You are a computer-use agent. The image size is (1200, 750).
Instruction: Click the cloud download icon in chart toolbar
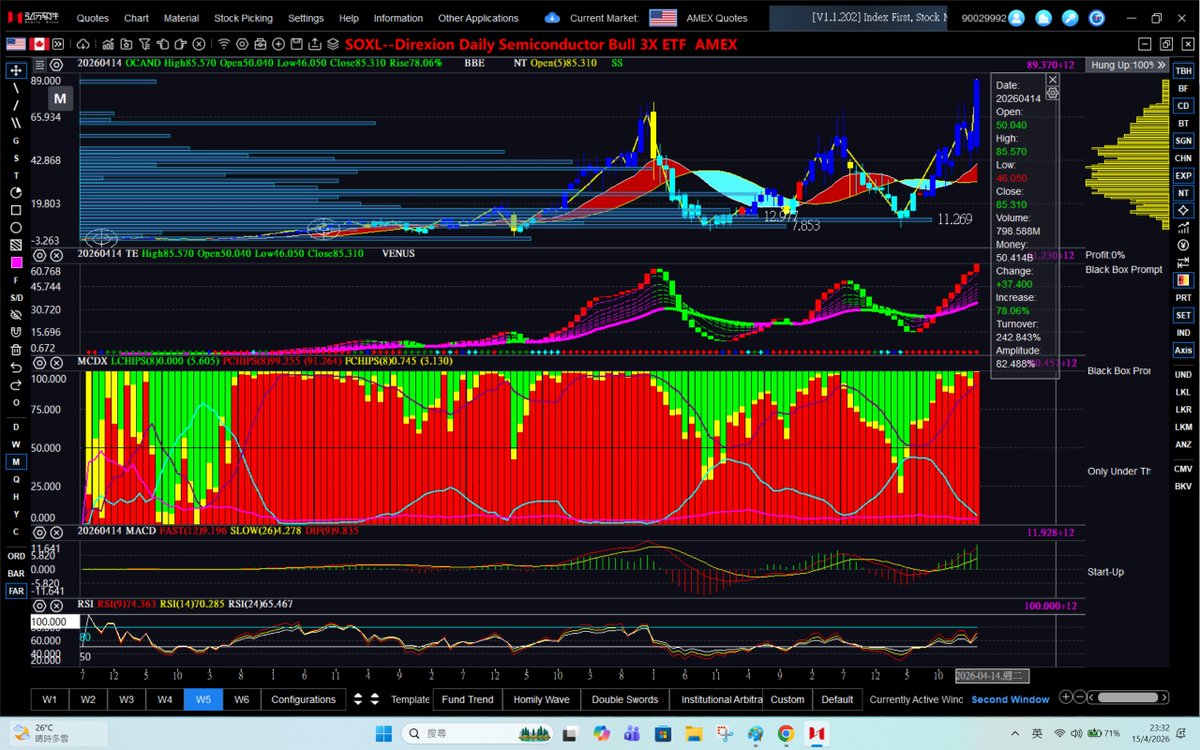pyautogui.click(x=83, y=44)
